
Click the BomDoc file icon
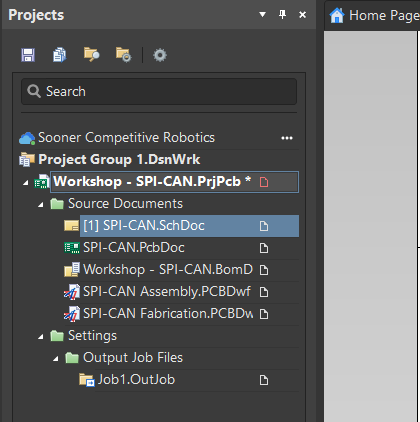pyautogui.click(x=72, y=270)
